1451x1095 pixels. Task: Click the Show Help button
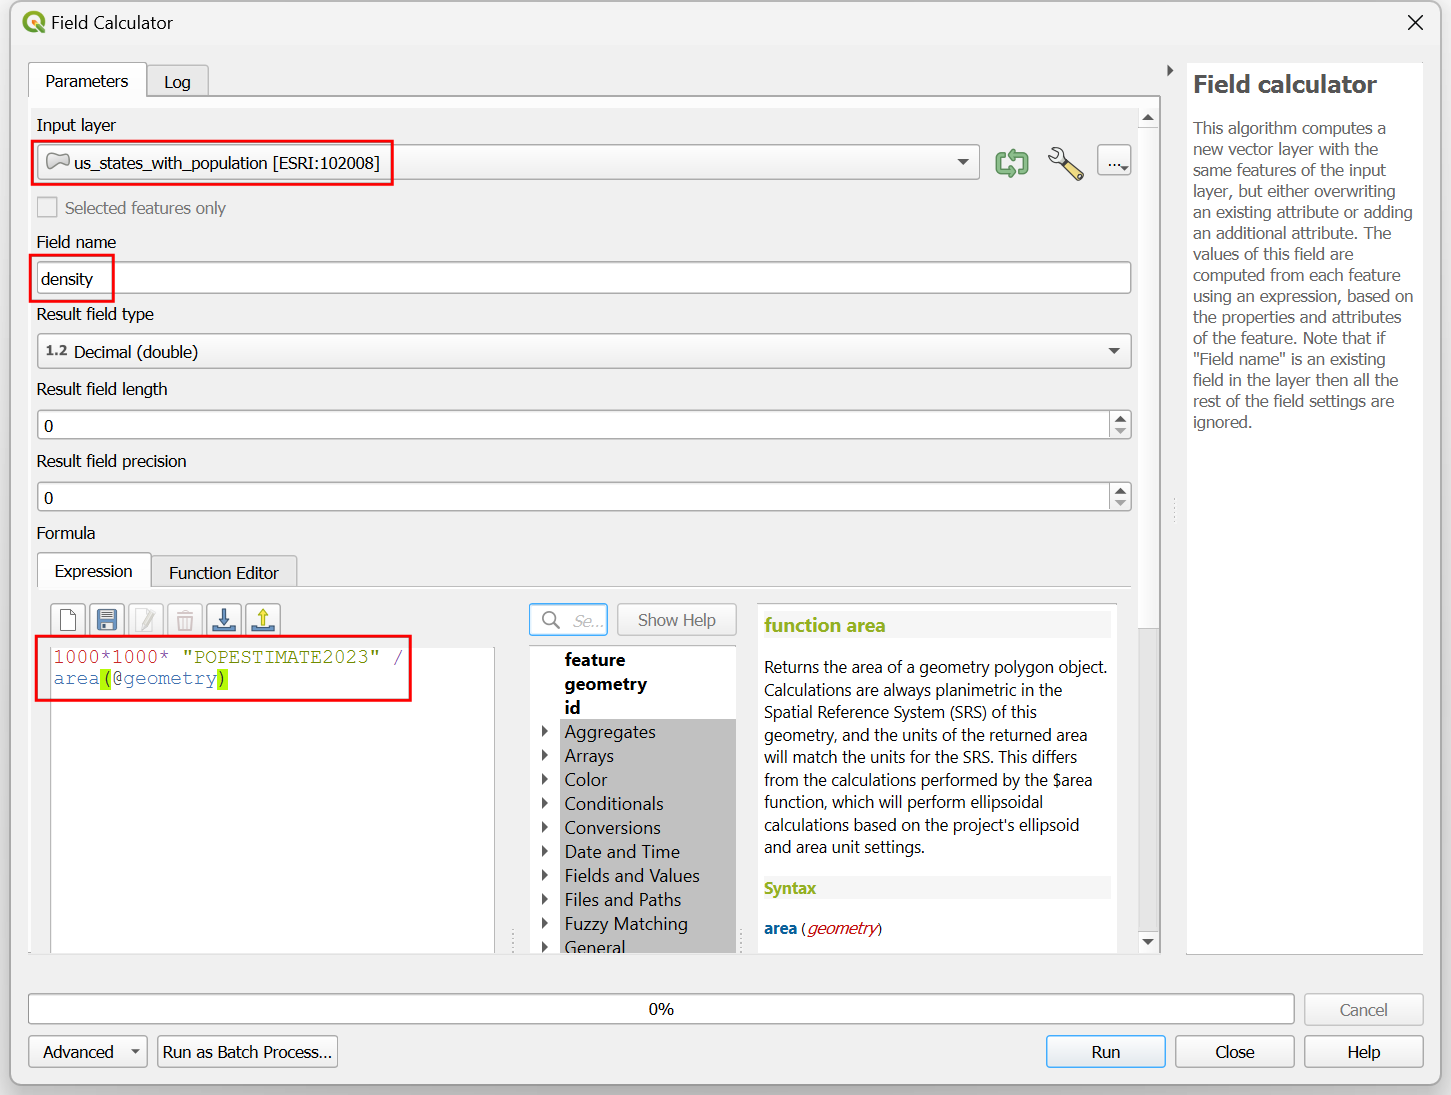pos(676,620)
